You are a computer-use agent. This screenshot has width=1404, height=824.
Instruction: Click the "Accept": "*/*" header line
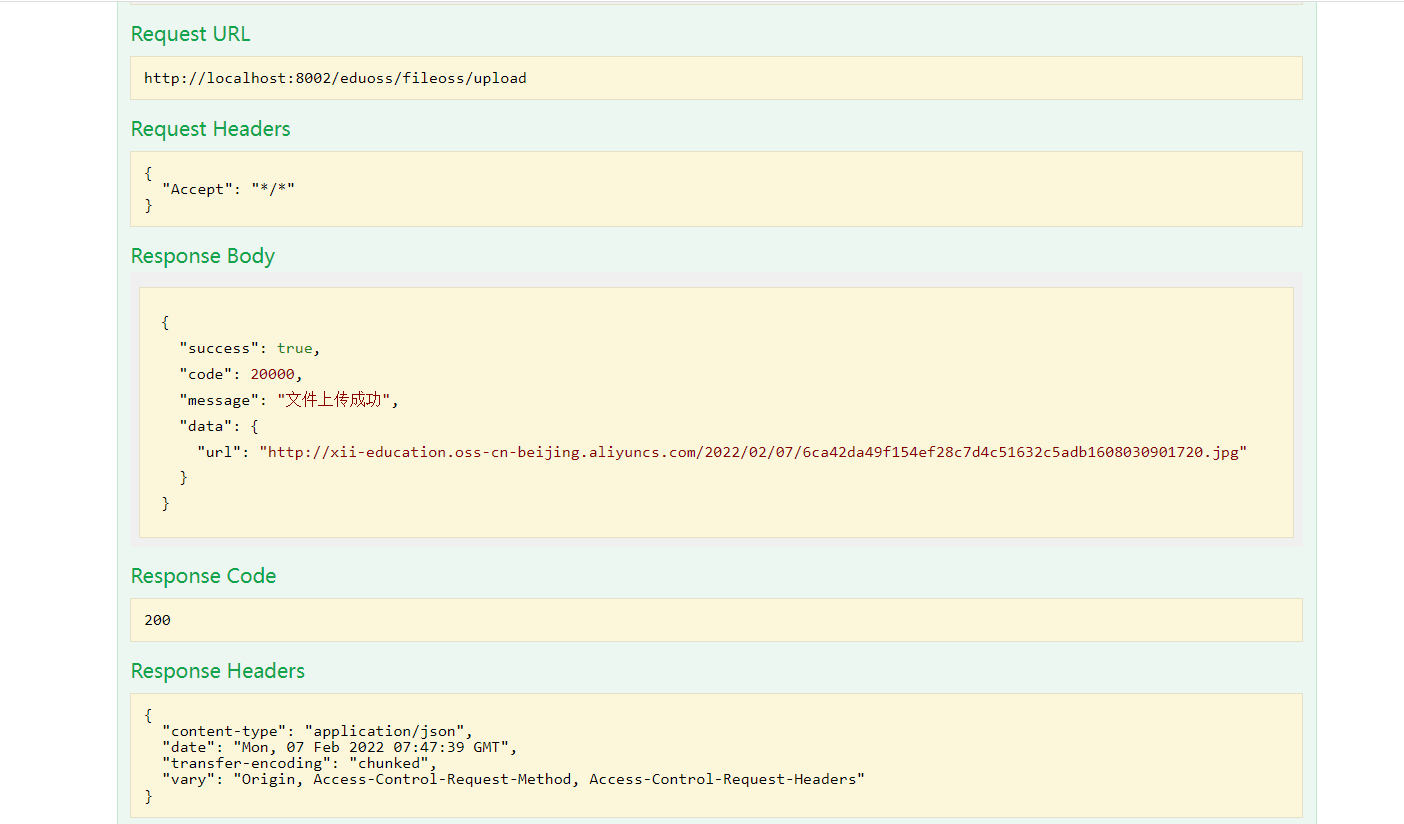coord(228,189)
